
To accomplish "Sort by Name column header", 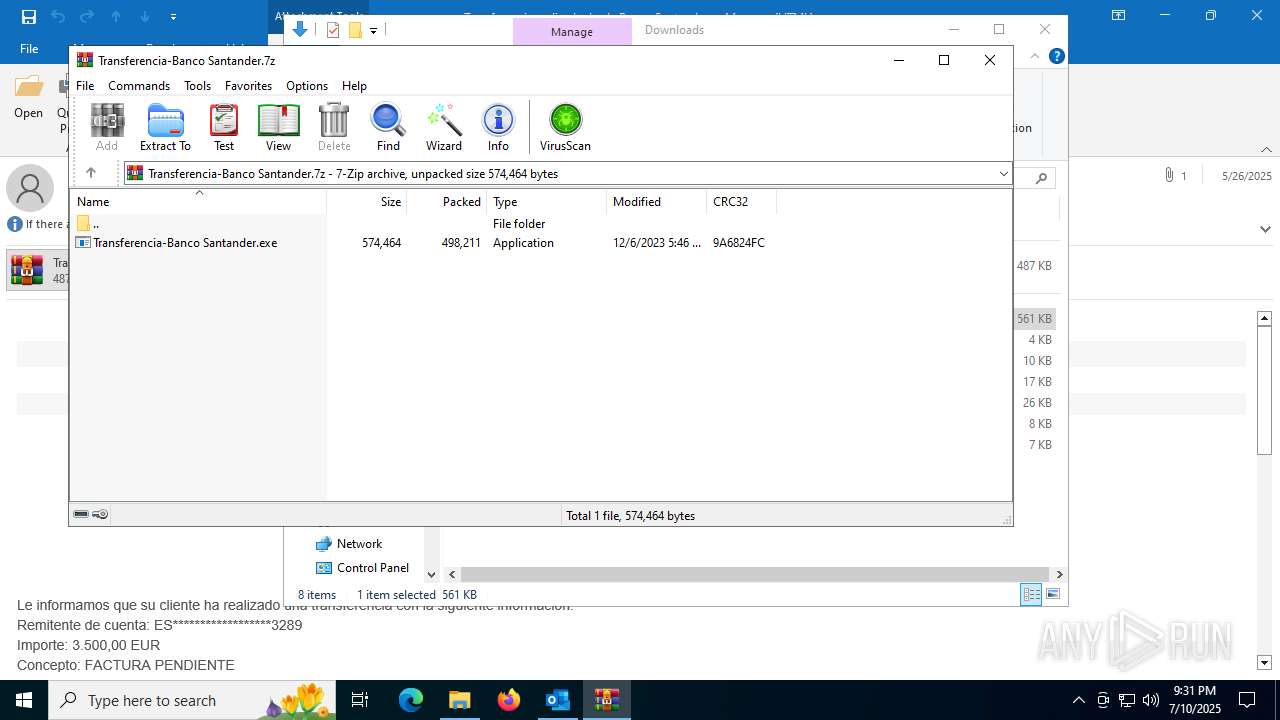I will pos(198,202).
